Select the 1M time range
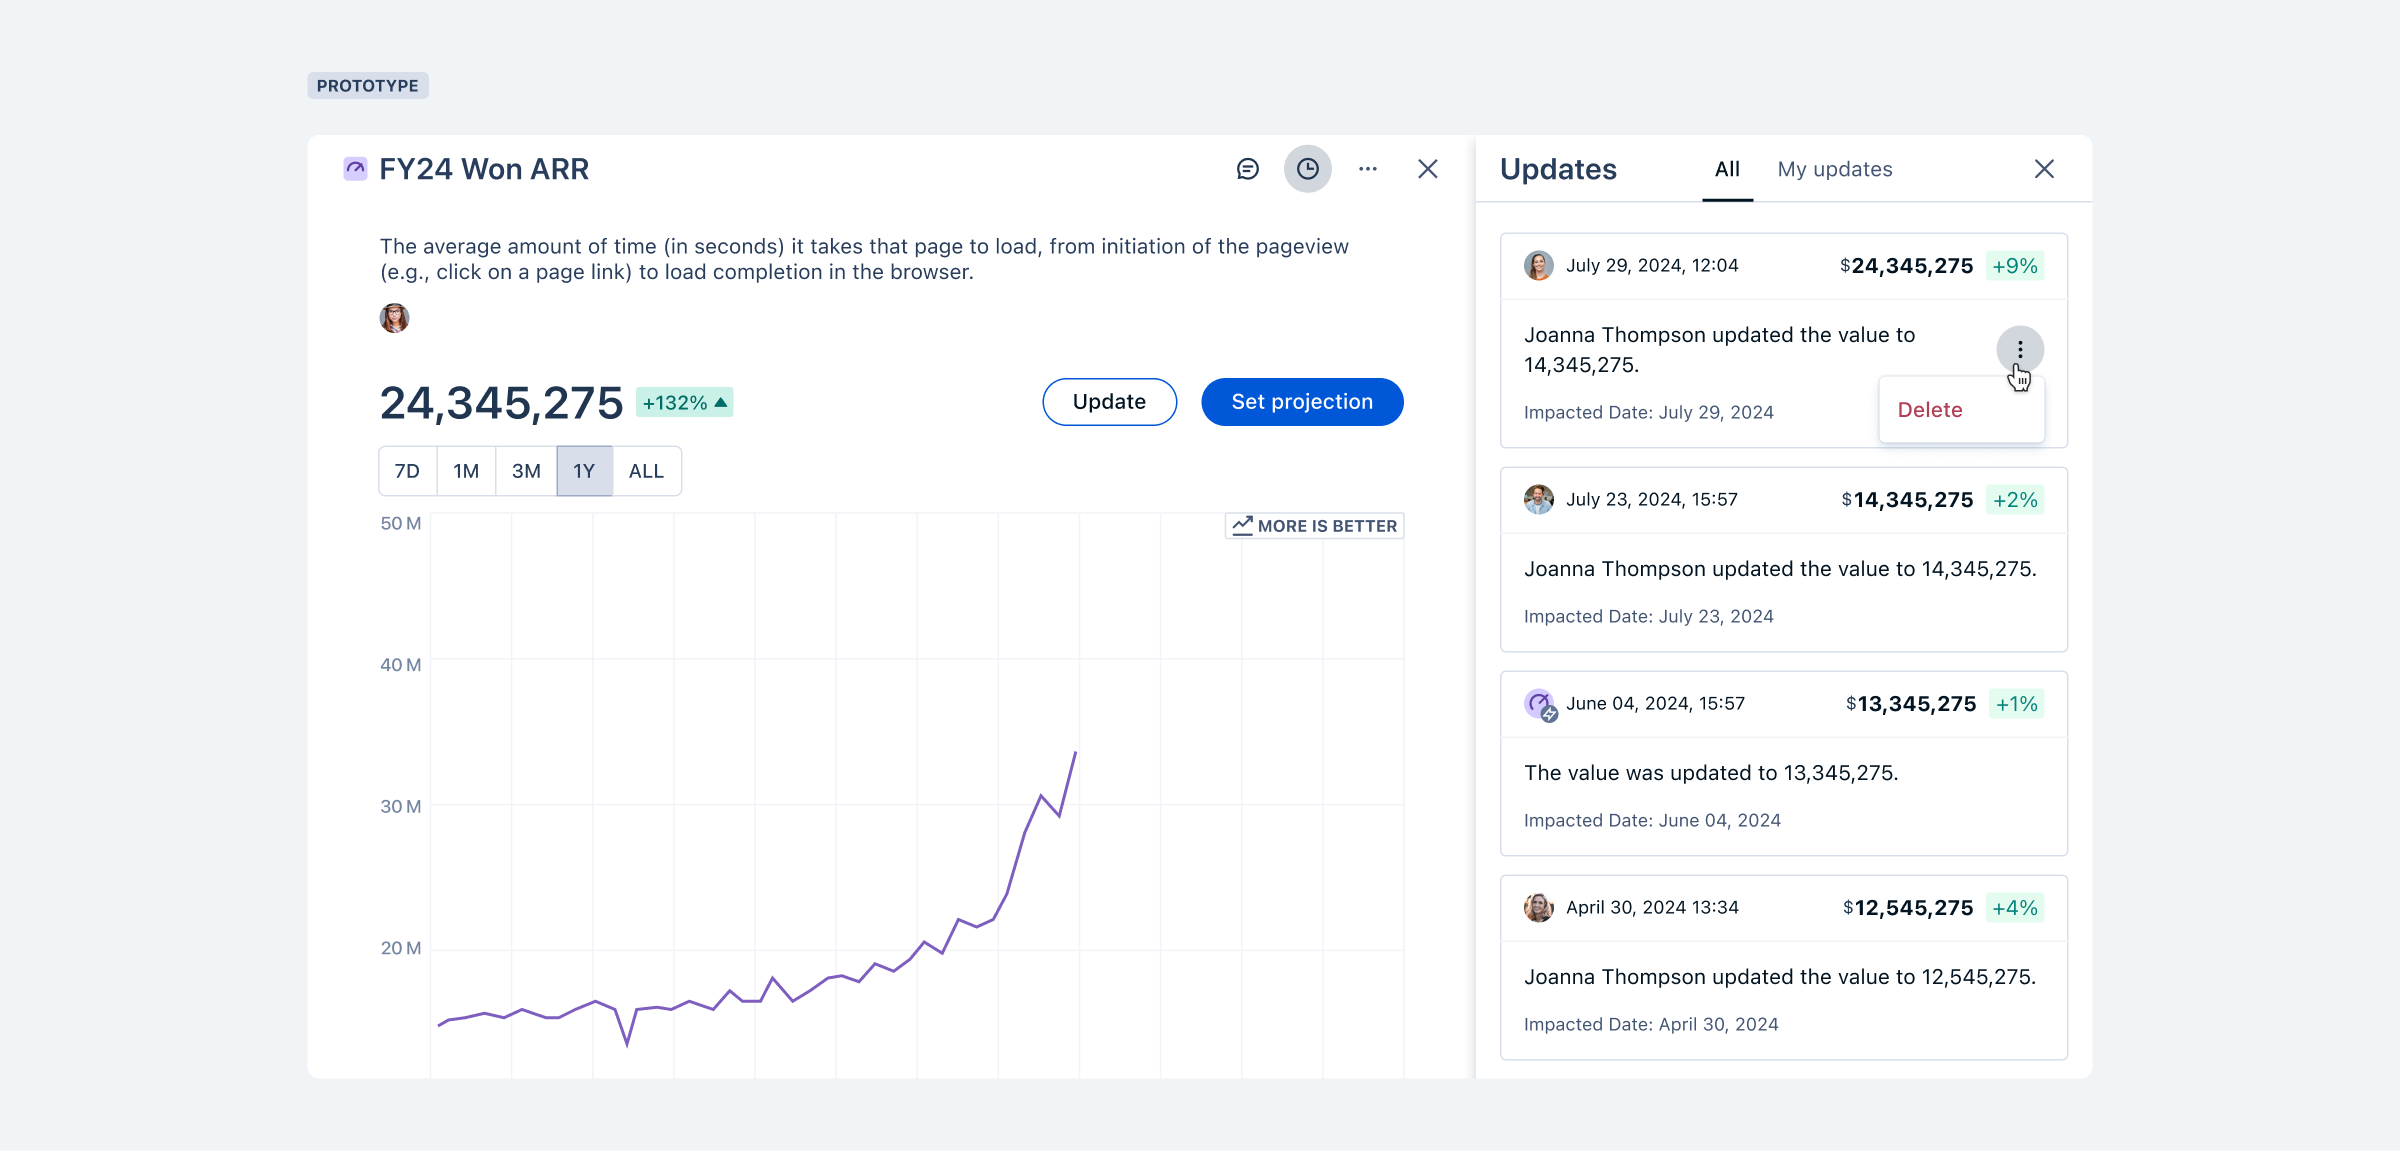Screen dimensions: 2400x1151 coord(466,471)
